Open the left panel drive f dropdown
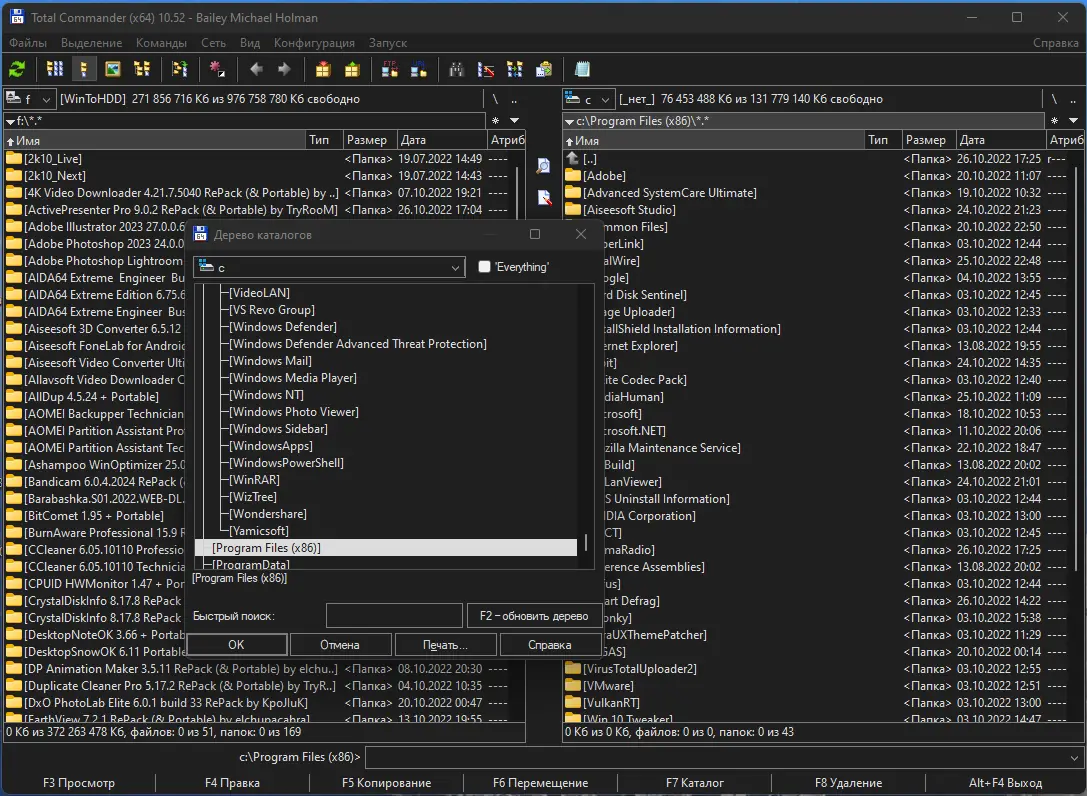 coord(31,99)
